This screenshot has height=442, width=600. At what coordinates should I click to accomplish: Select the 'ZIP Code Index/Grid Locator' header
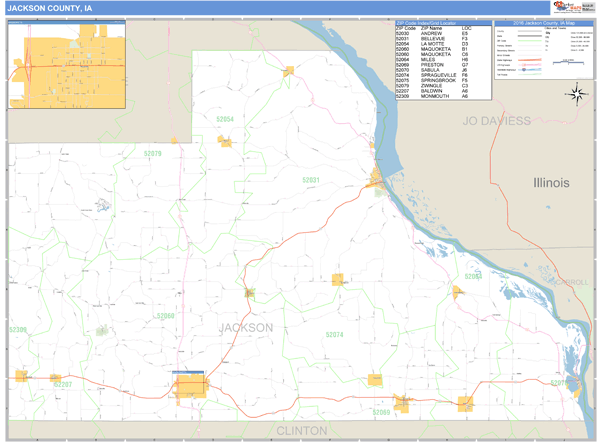443,23
